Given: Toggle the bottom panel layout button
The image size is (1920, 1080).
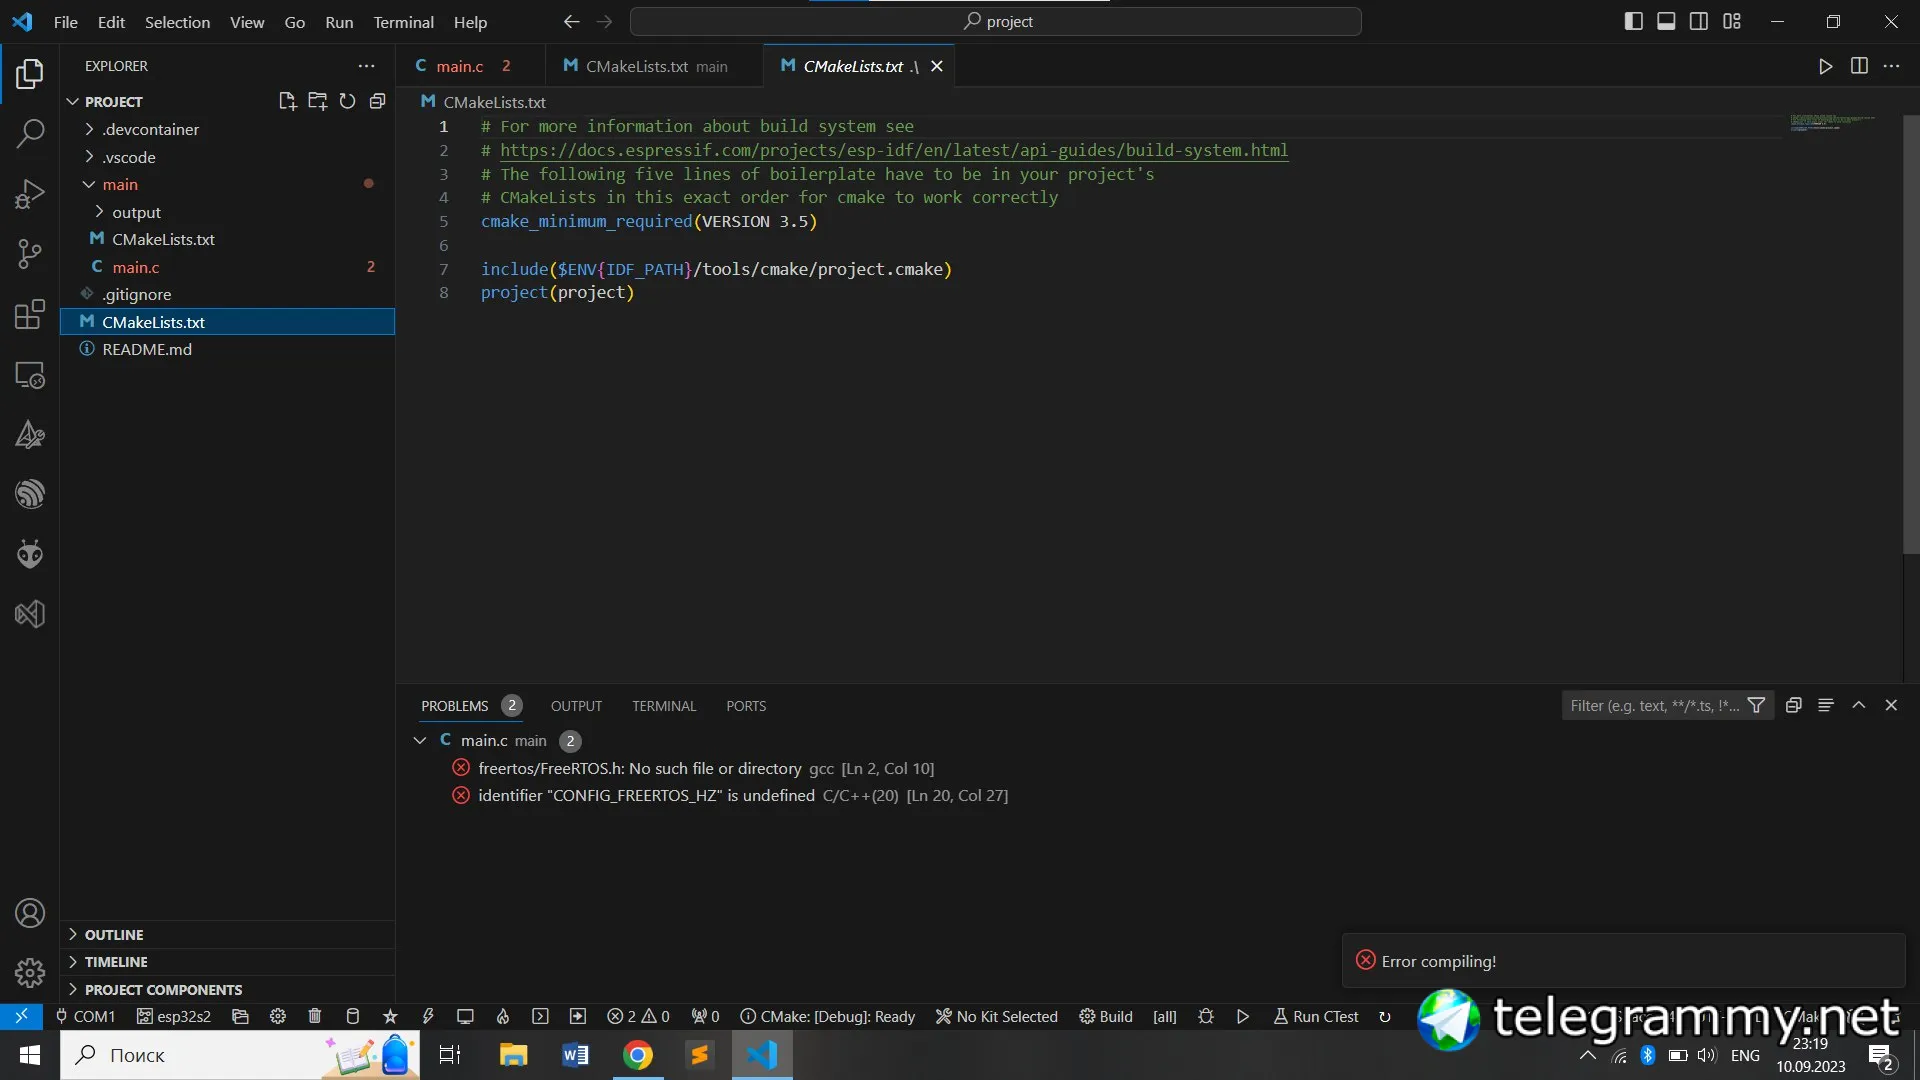Looking at the screenshot, I should click(1666, 21).
